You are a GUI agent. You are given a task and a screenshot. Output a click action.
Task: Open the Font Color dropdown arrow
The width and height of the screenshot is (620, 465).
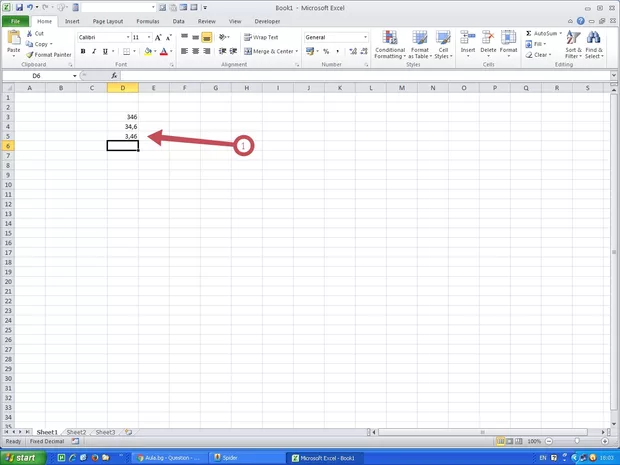[x=171, y=51]
